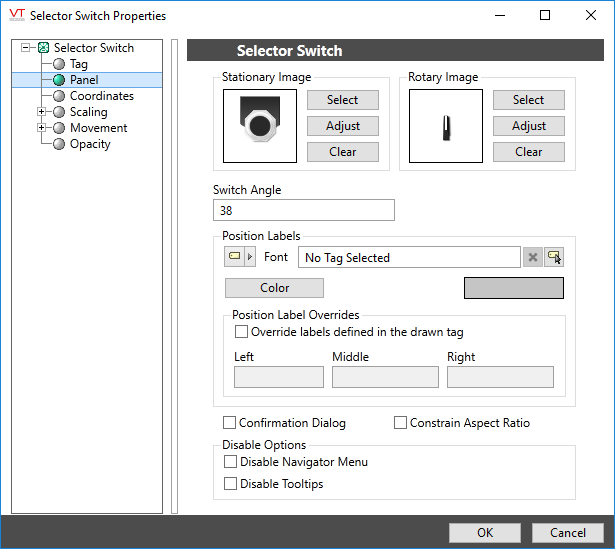Screen dimensions: 615x549
Task: Open the Coordinates page in the tree
Action: tap(101, 96)
